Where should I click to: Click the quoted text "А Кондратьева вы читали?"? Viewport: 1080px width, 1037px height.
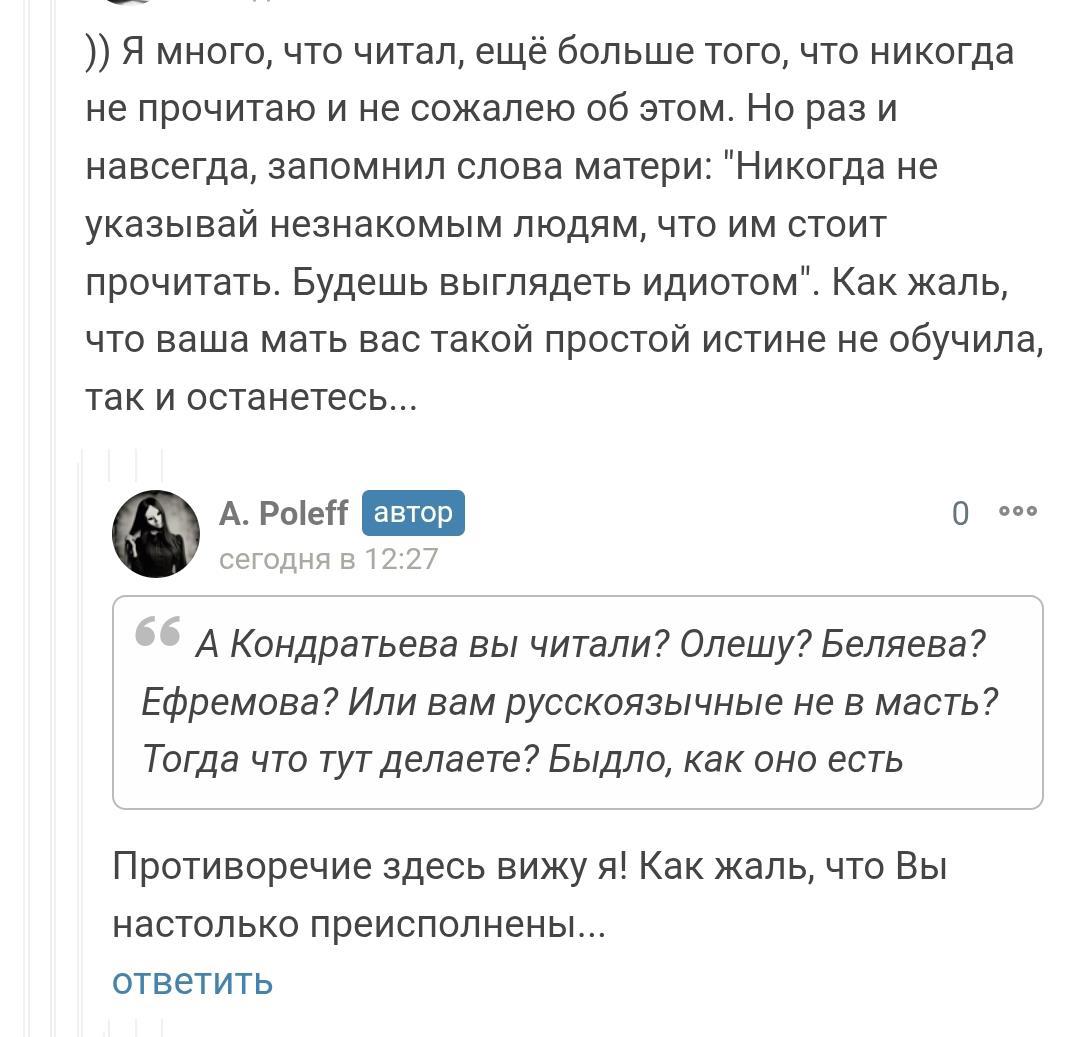[x=432, y=644]
